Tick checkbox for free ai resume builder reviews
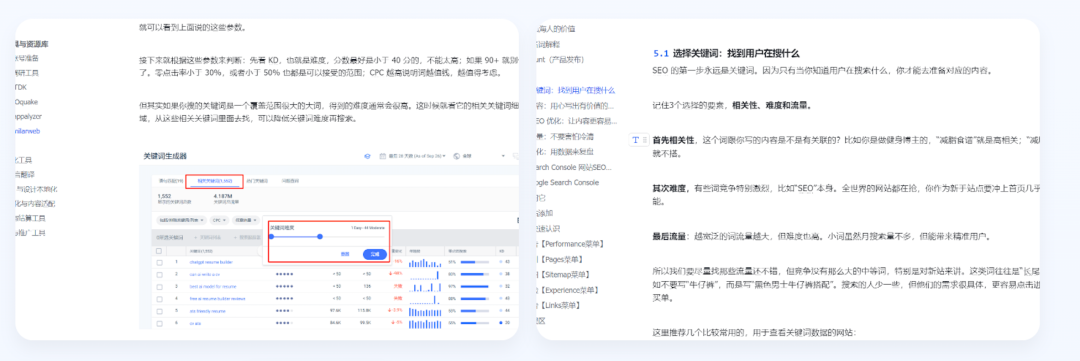The height and width of the screenshot is (361, 1080). point(159,298)
